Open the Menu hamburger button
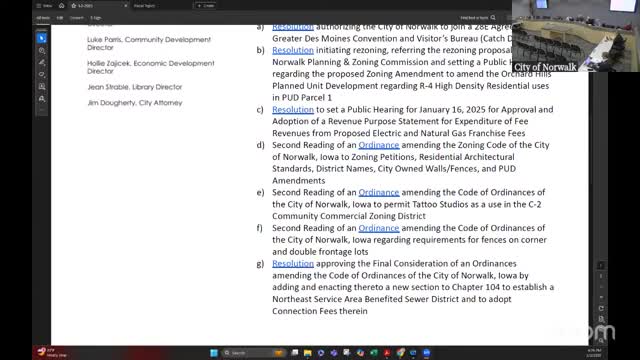The height and width of the screenshot is (360, 640). point(44,6)
